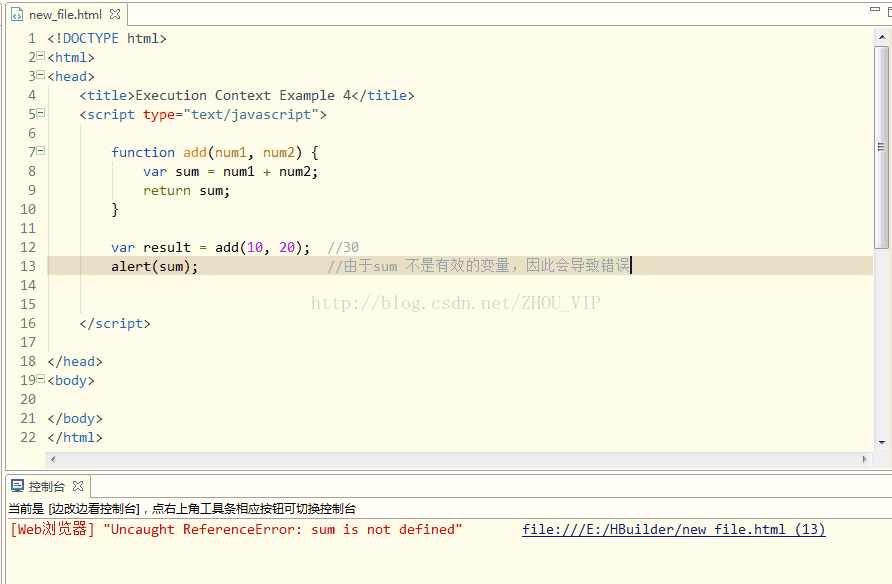Click the horizontal scrollbar right arrow
The image size is (892, 584).
(x=865, y=459)
